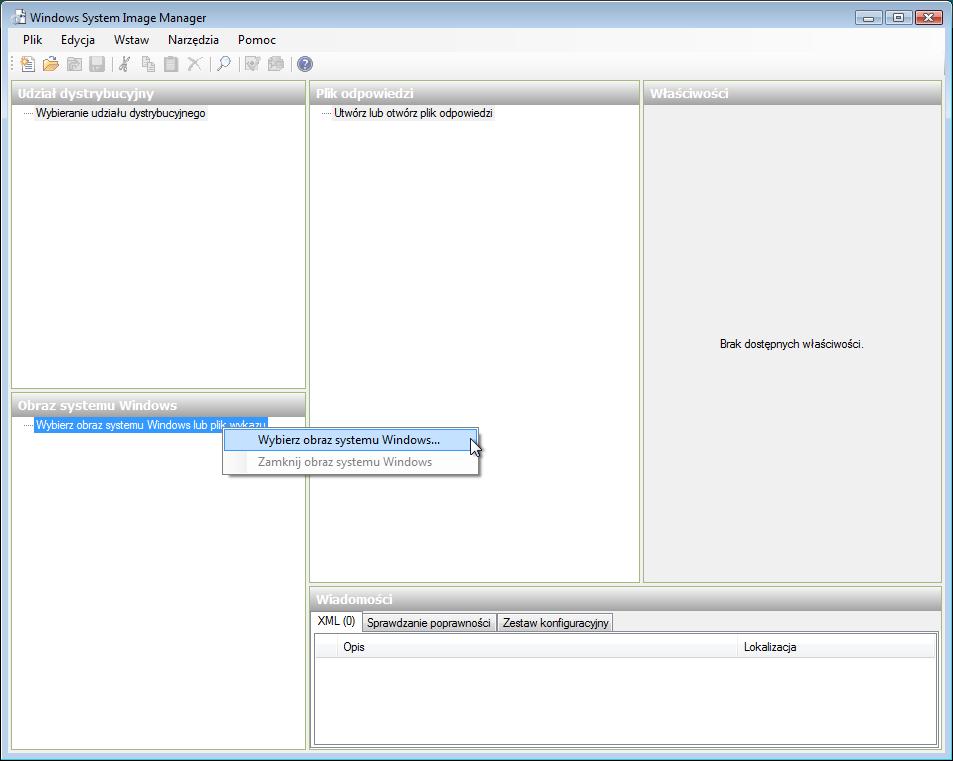Open the Wstaw menu

tap(131, 40)
